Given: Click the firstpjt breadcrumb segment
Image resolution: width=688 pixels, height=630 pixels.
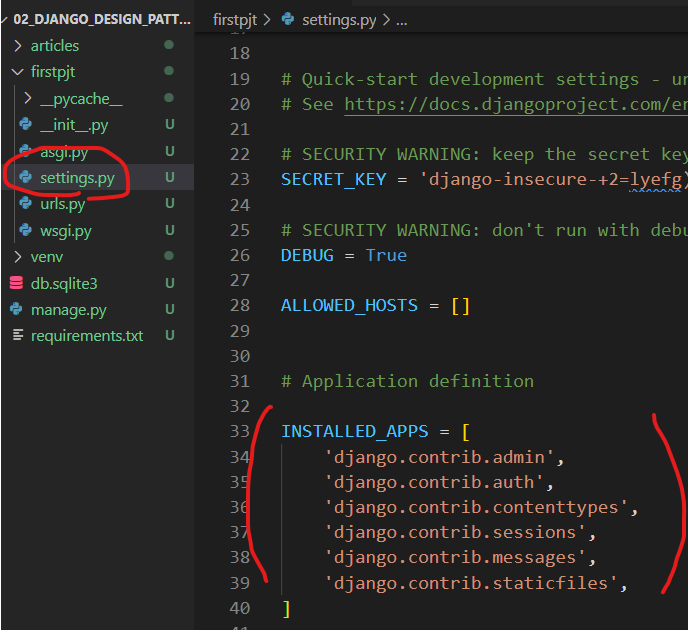Looking at the screenshot, I should click(235, 20).
